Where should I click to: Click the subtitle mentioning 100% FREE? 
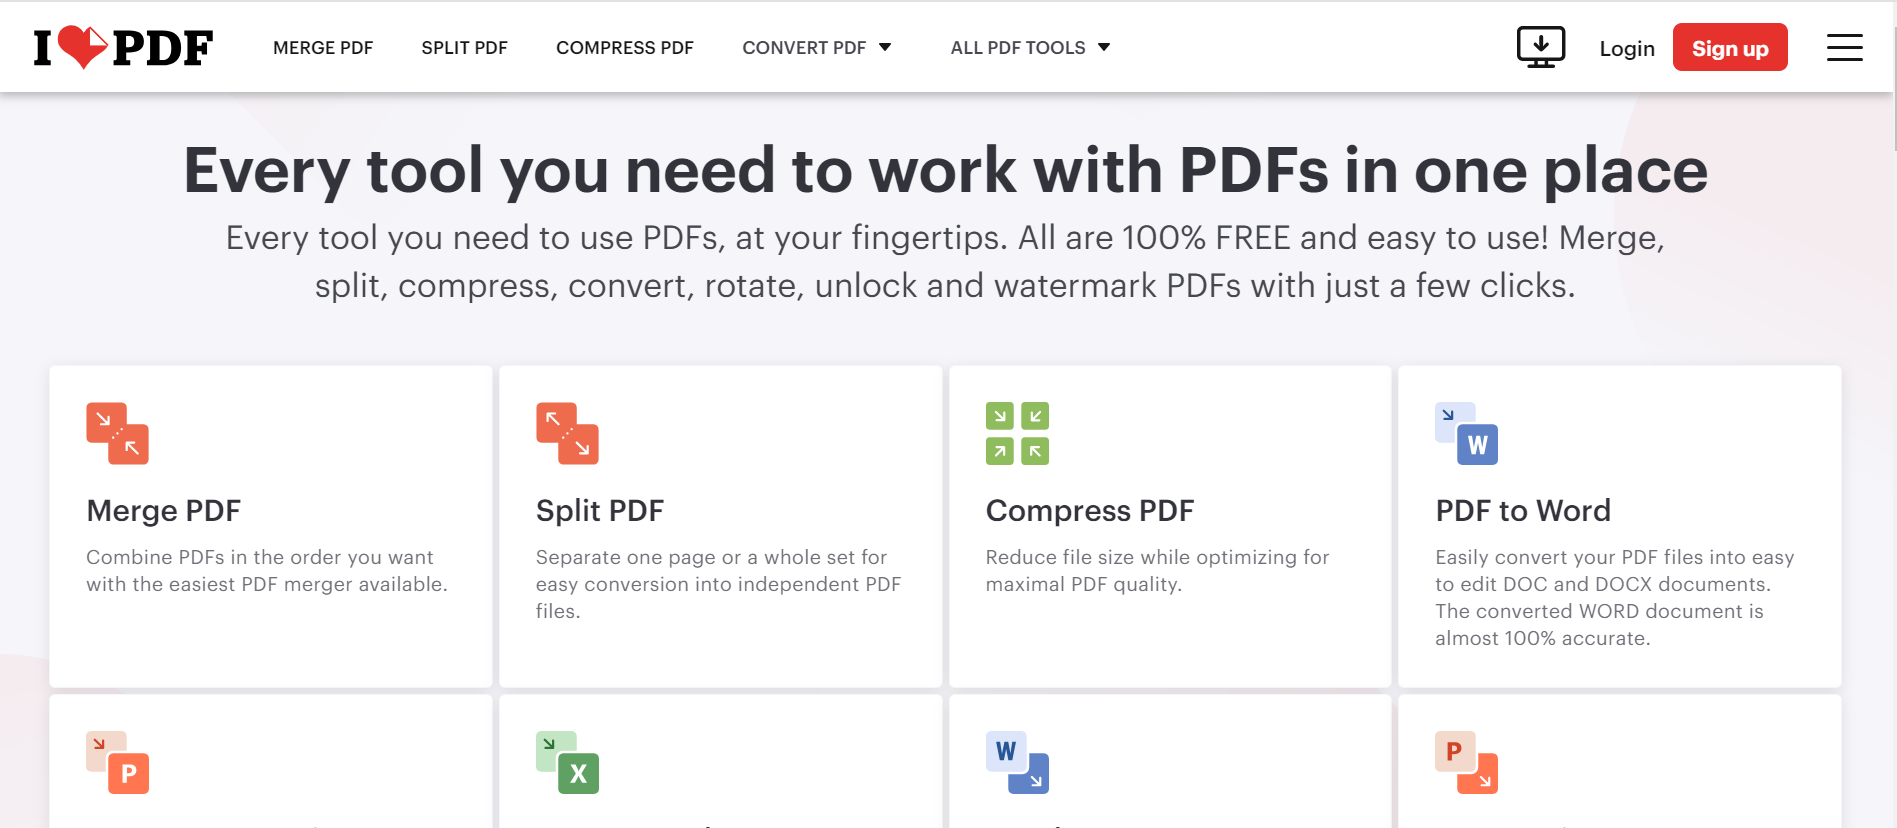tap(945, 261)
